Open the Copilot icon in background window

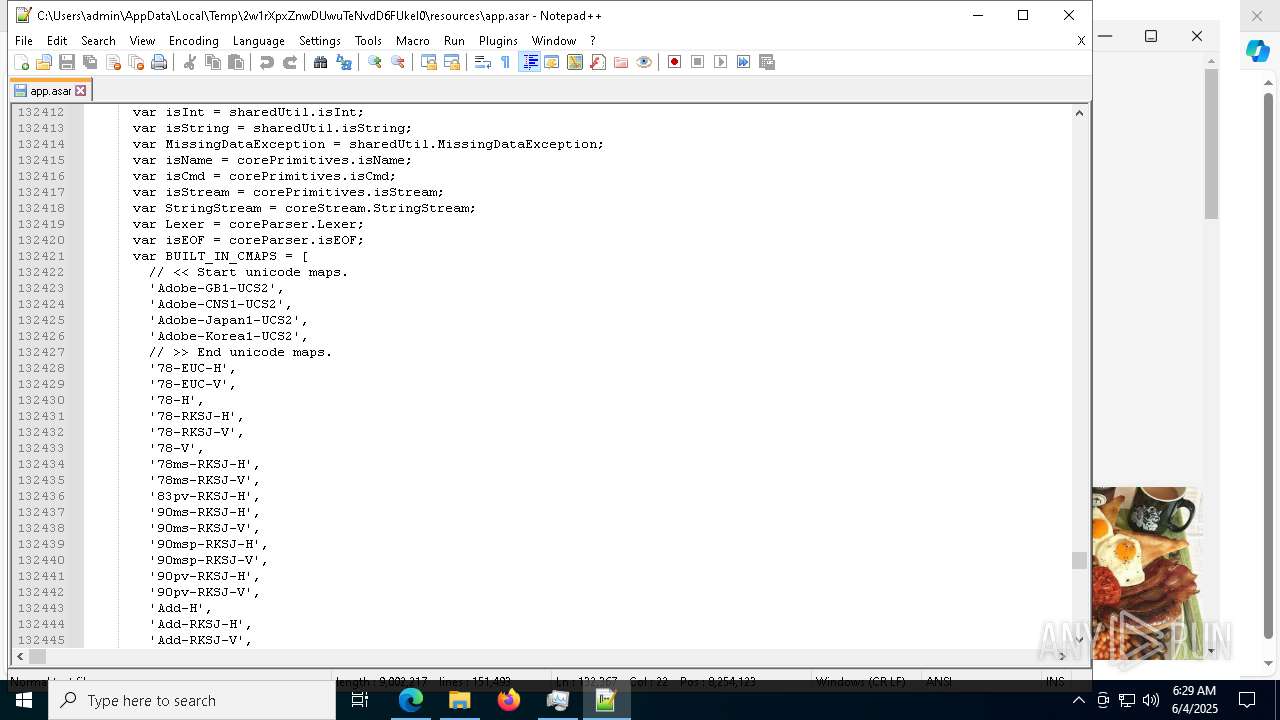1257,51
